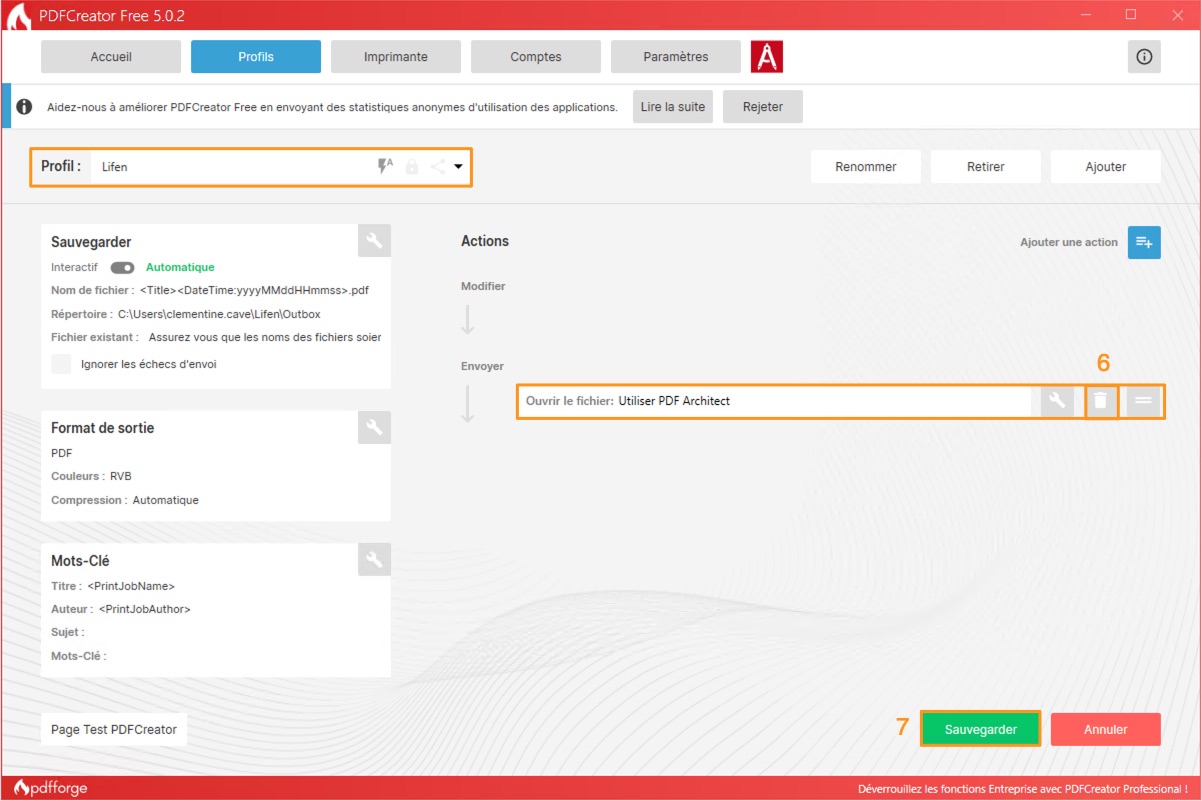Click the Mots-Clé : field label in keywords panel
1202x801 pixels.
pyautogui.click(x=79, y=656)
